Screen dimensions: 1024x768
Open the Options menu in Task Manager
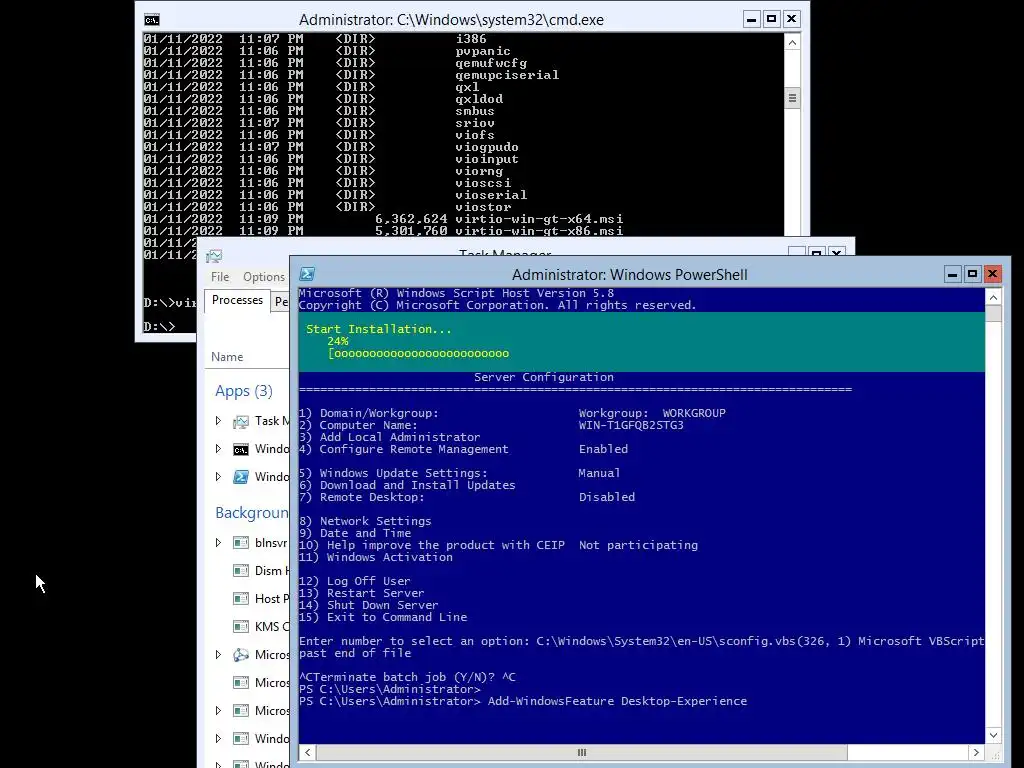point(264,277)
